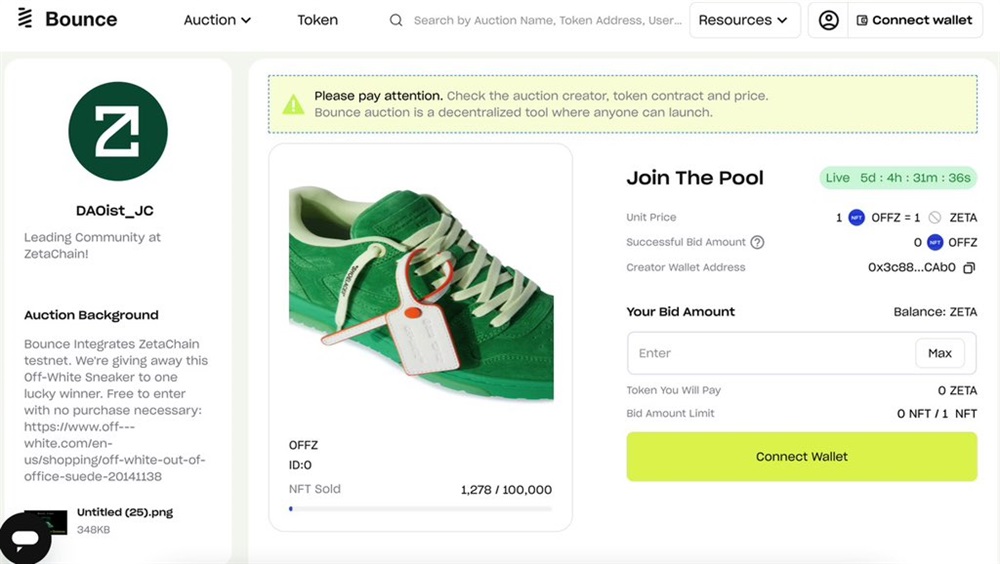Copy the creator wallet address
This screenshot has height=564, width=1000.
[968, 268]
